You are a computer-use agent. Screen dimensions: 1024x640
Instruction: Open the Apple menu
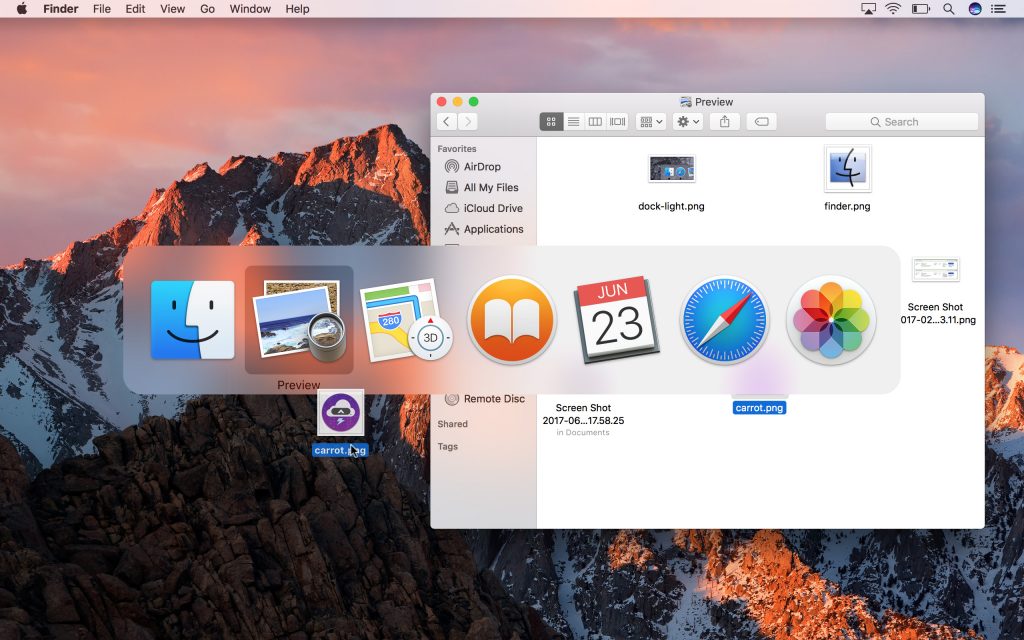22,9
